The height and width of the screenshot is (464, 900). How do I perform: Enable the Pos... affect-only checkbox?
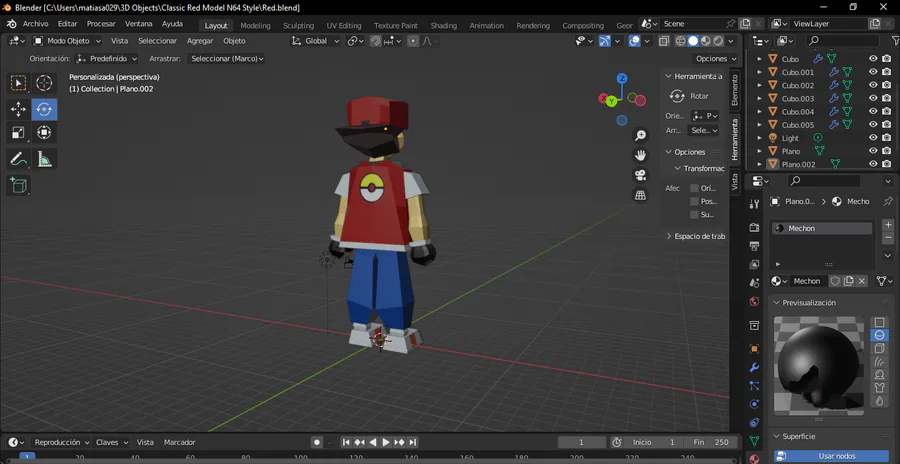point(695,201)
